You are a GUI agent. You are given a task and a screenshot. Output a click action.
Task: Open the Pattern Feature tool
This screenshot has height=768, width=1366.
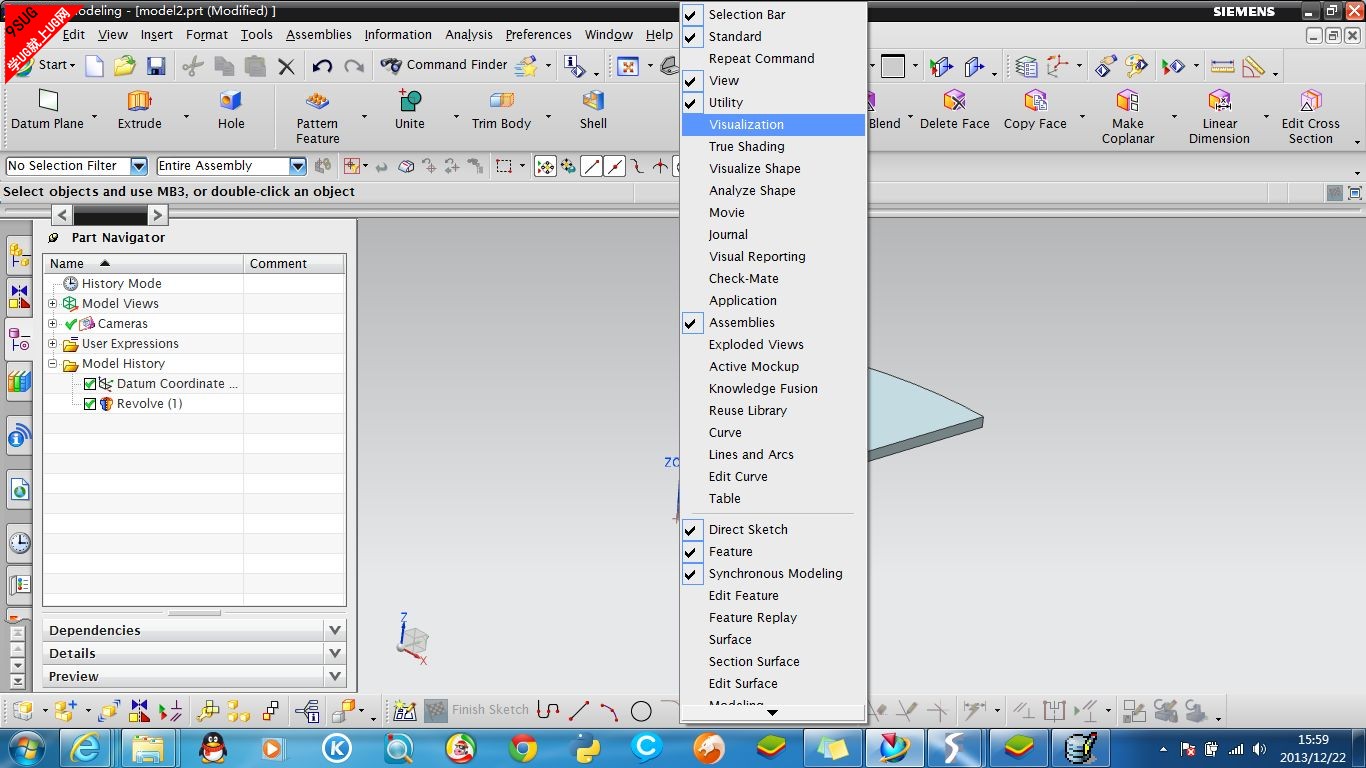point(317,117)
